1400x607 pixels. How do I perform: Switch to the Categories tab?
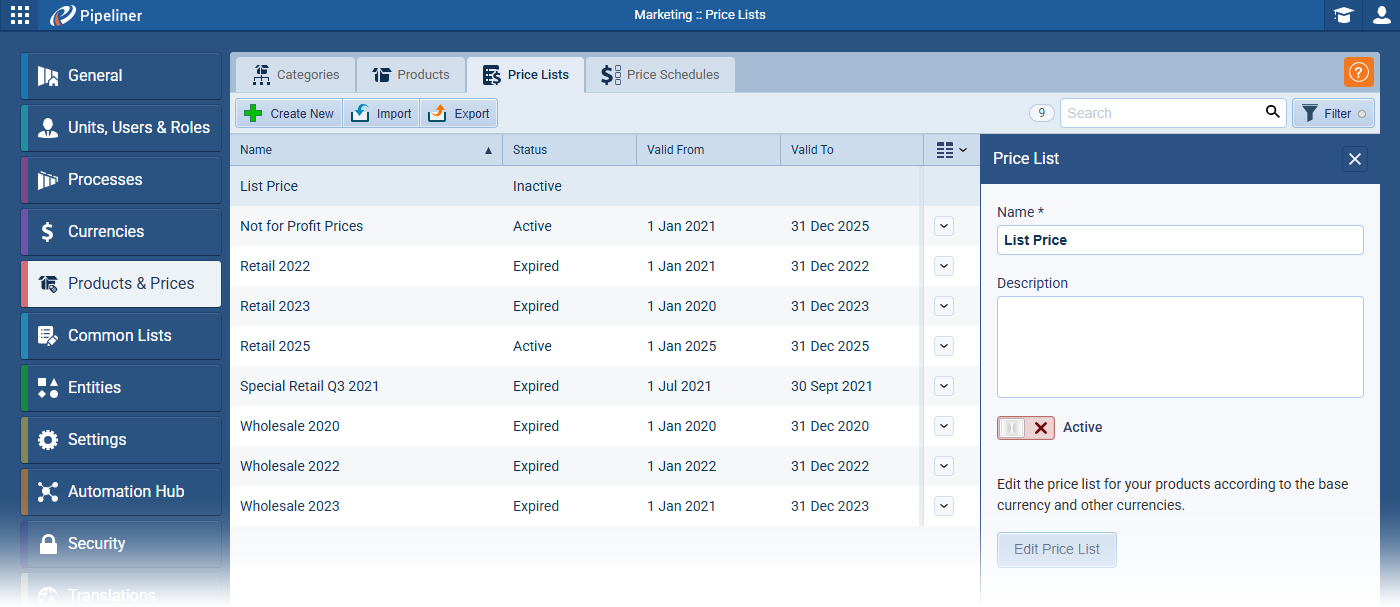pos(296,75)
